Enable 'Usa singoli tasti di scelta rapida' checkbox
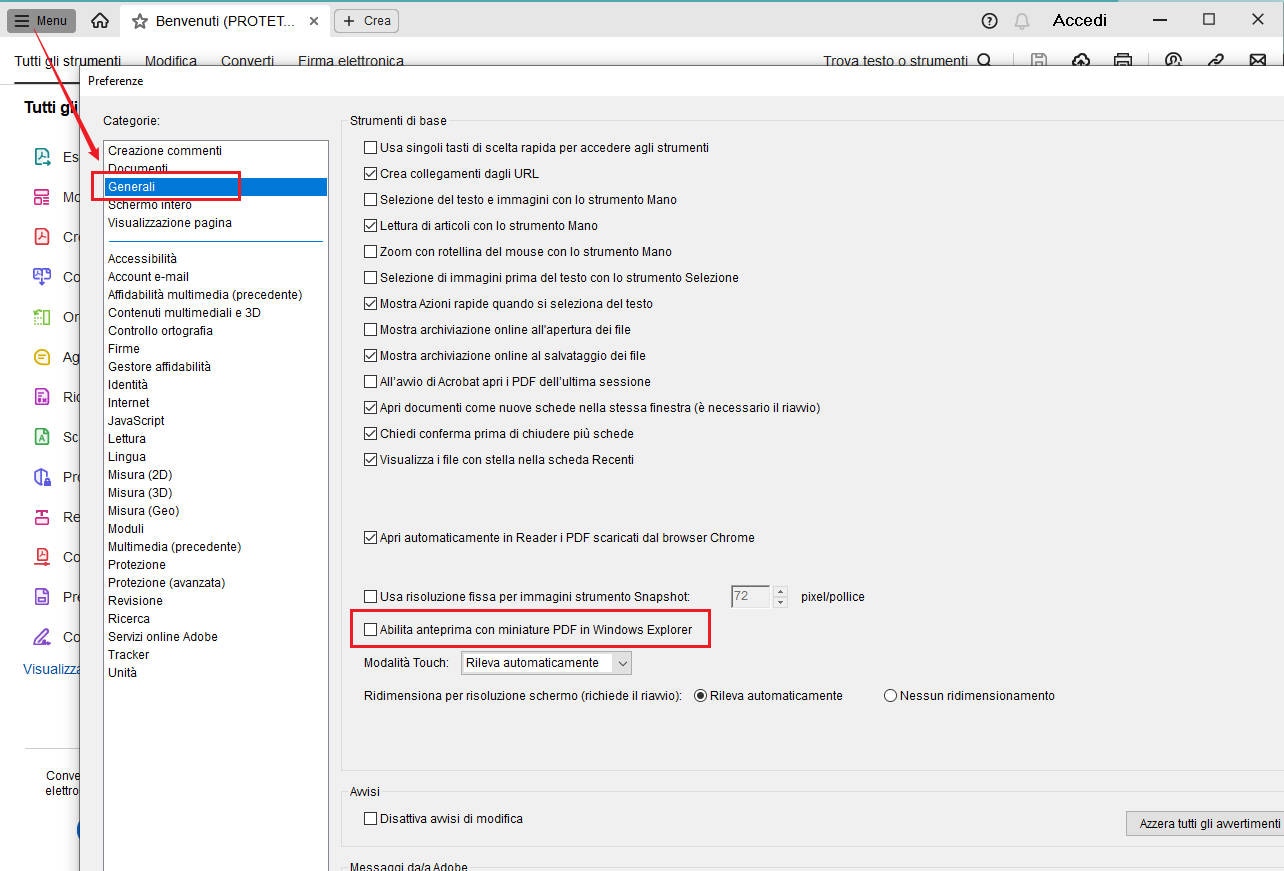This screenshot has width=1284, height=871. tap(371, 148)
